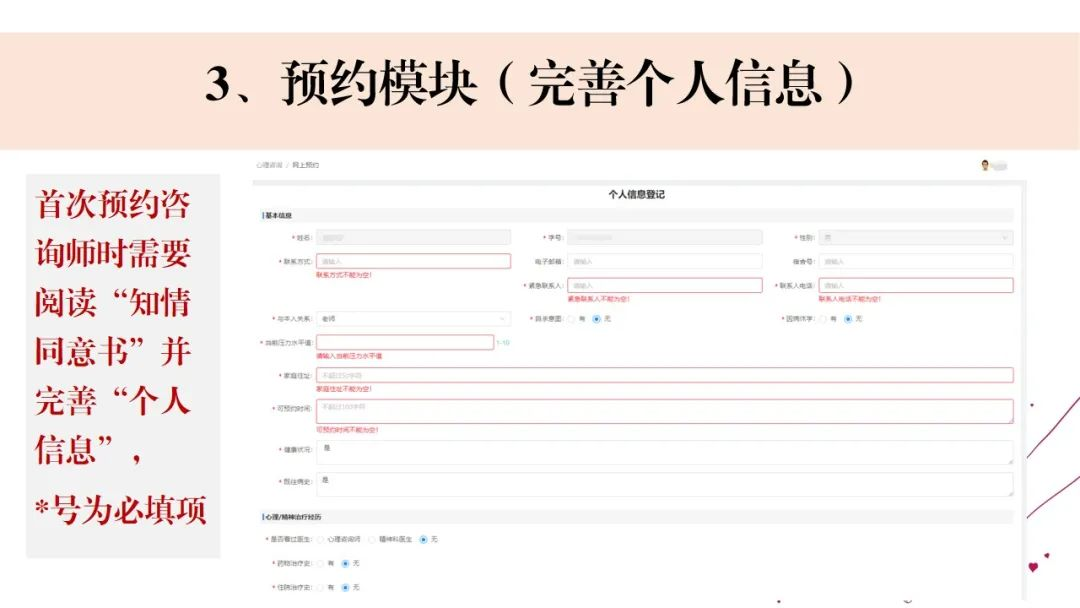Click the 可预约时间 available time textarea
1080x608 pixels.
(665, 411)
